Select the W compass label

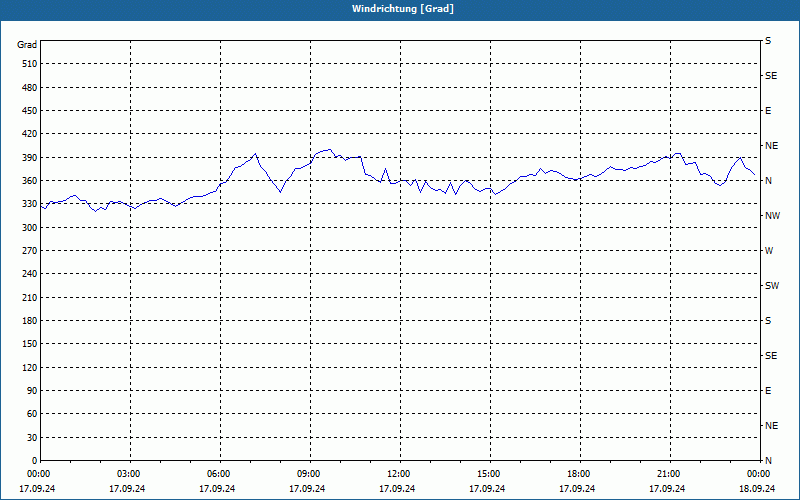coord(769,251)
